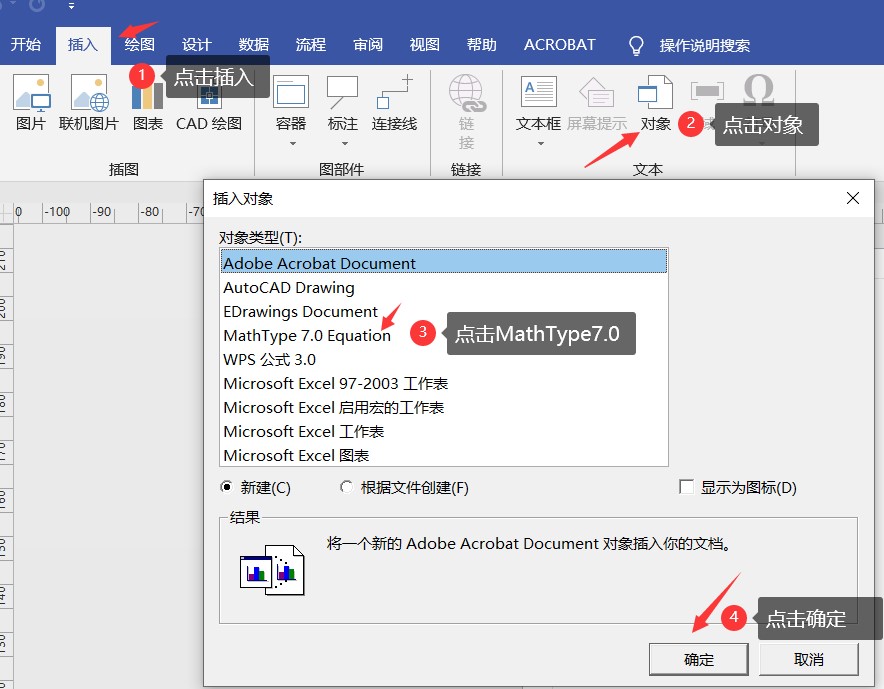Insert an object via the 对象 icon
Image resolution: width=884 pixels, height=689 pixels.
(655, 100)
